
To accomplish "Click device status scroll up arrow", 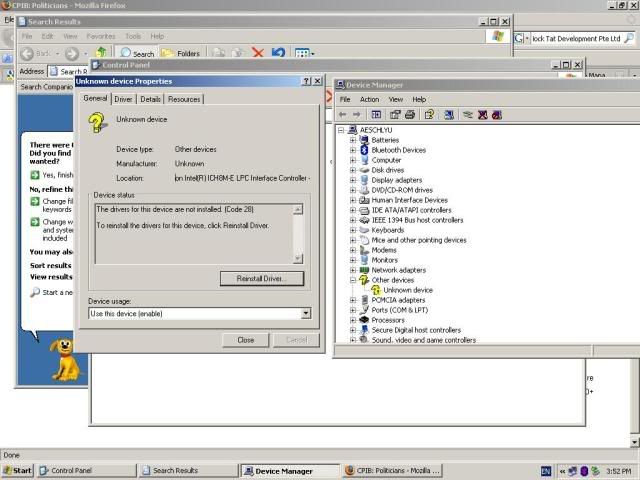I will tap(298, 209).
